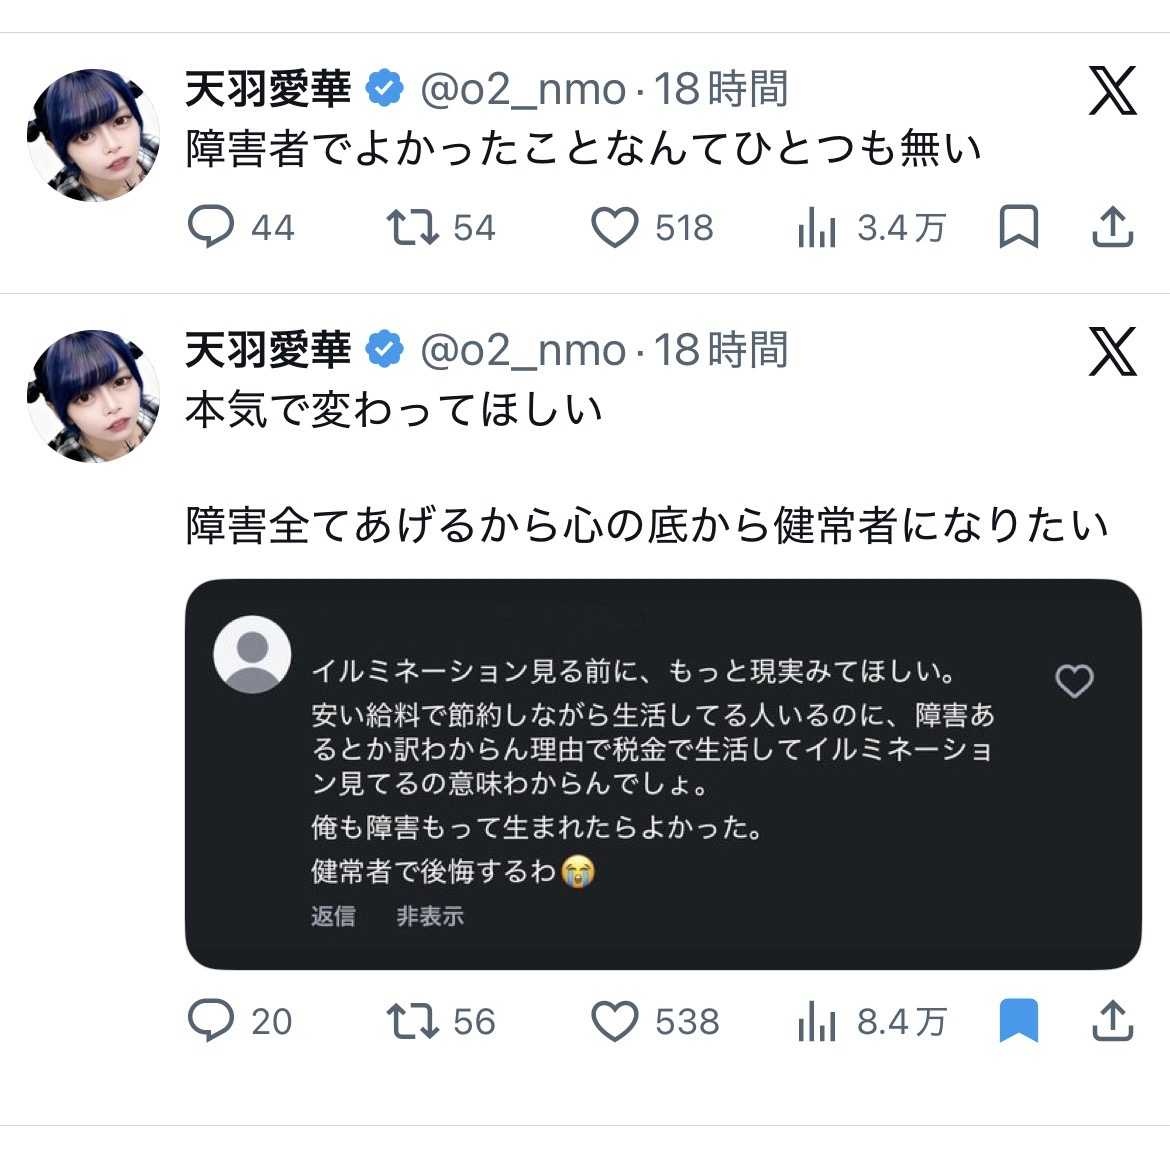This screenshot has height=1150, width=1170.
Task: Repost the first tweet with 54 reposts
Action: pyautogui.click(x=412, y=227)
